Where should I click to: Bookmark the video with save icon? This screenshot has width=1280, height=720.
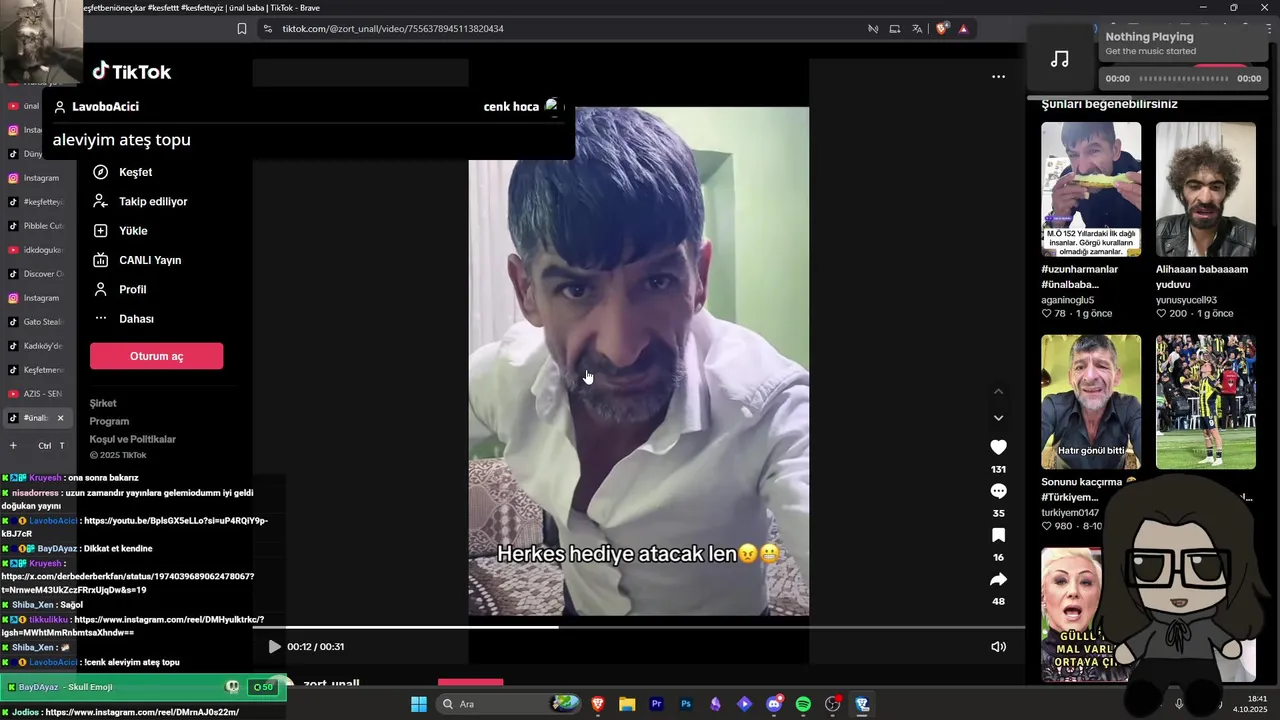pos(998,535)
